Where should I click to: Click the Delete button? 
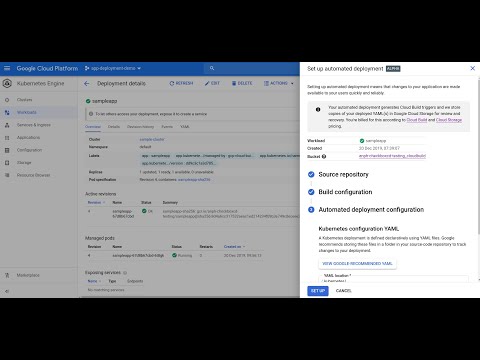click(242, 83)
